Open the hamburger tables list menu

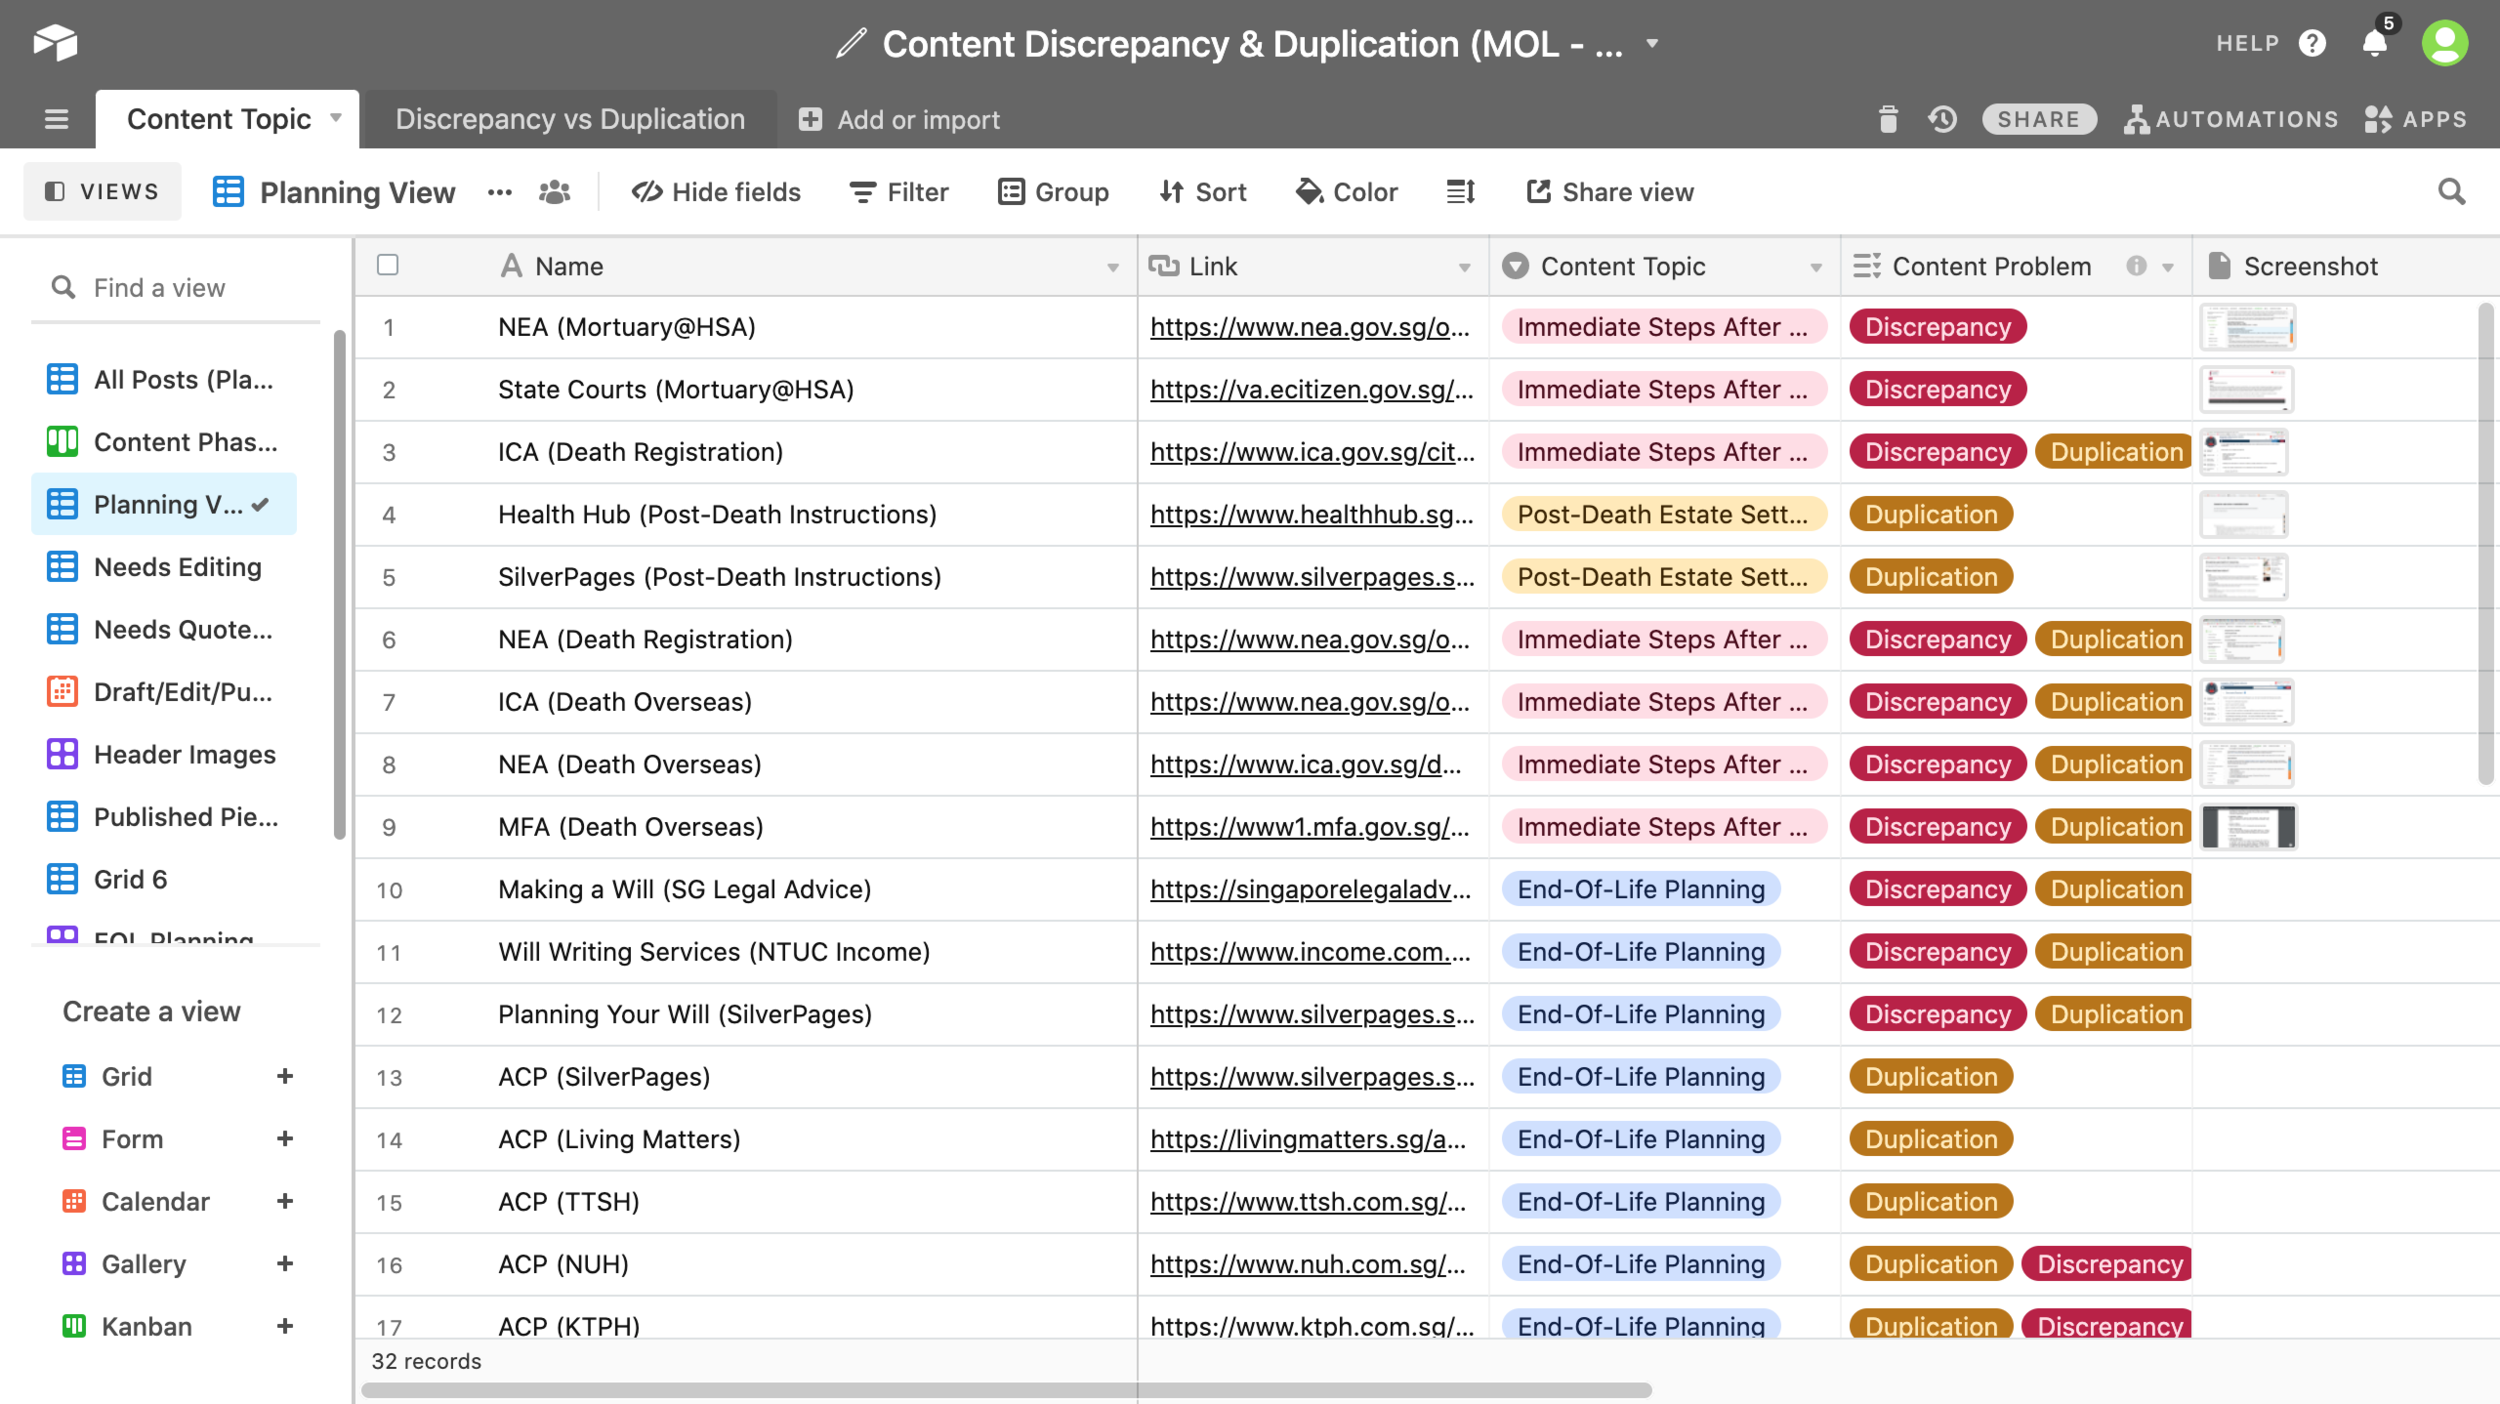pos(56,120)
